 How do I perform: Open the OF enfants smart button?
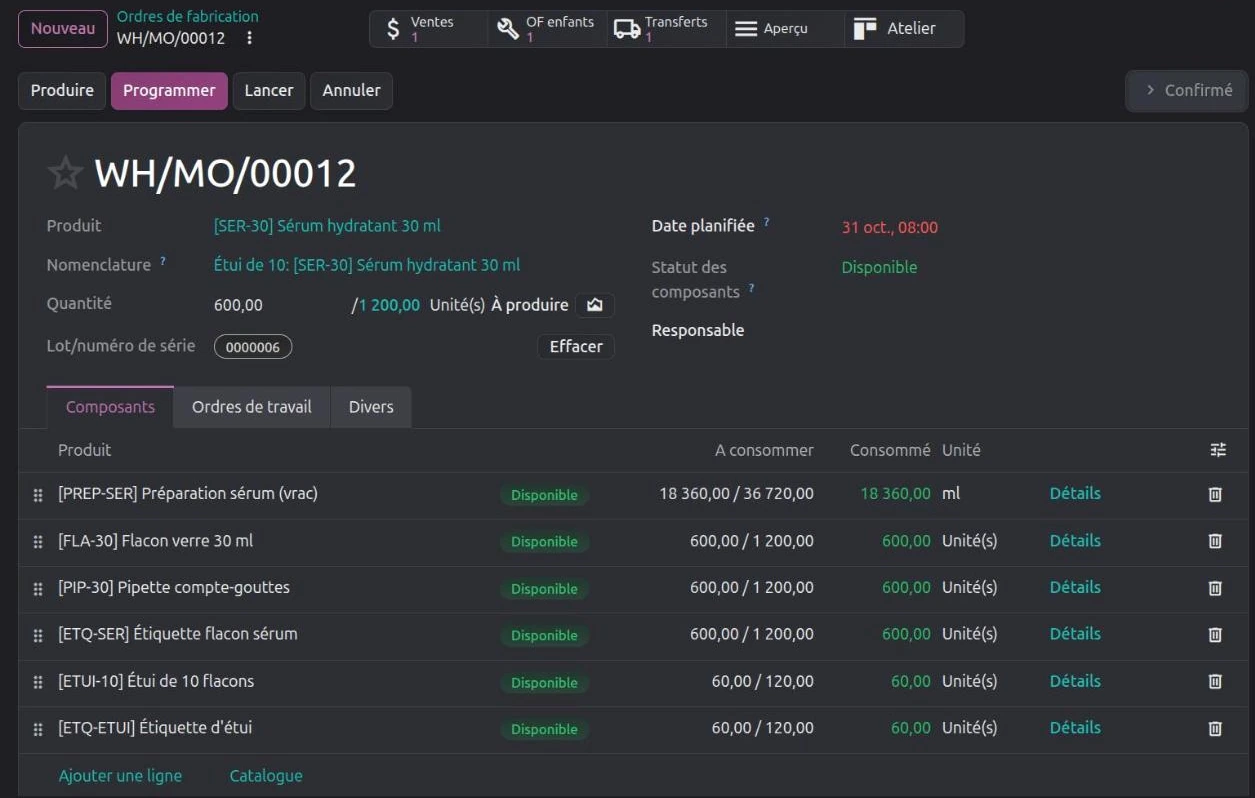[547, 29]
